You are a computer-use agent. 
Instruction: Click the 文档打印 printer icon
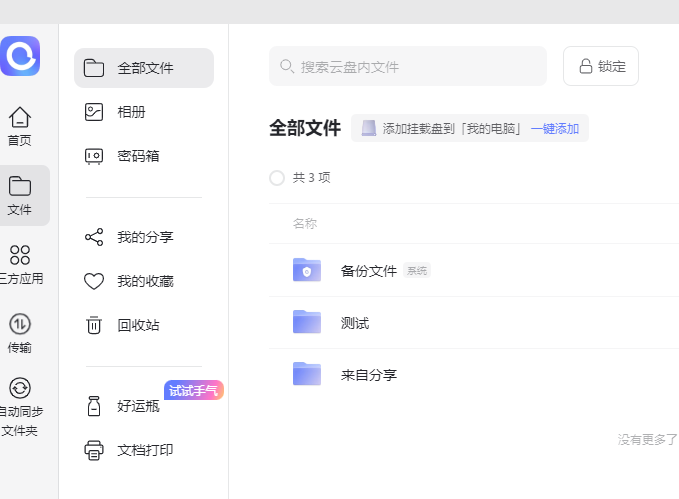[94, 450]
